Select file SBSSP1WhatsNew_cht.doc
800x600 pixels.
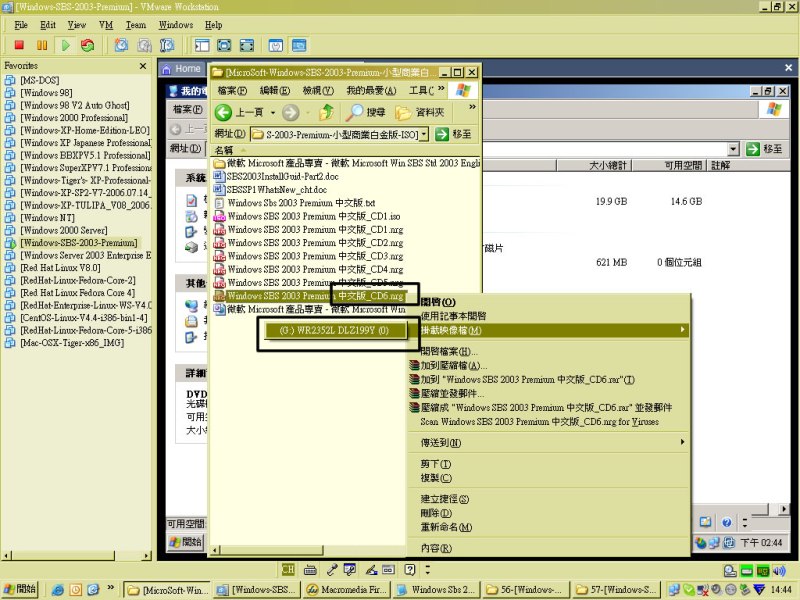click(x=277, y=190)
